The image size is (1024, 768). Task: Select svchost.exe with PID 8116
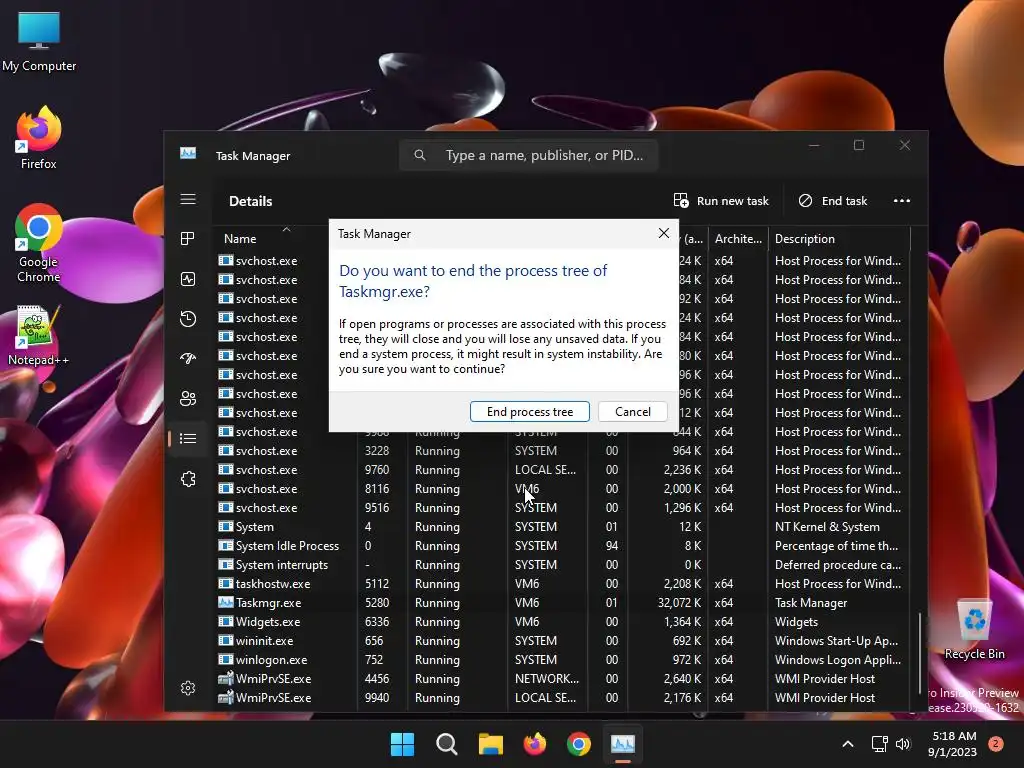[x=562, y=488]
